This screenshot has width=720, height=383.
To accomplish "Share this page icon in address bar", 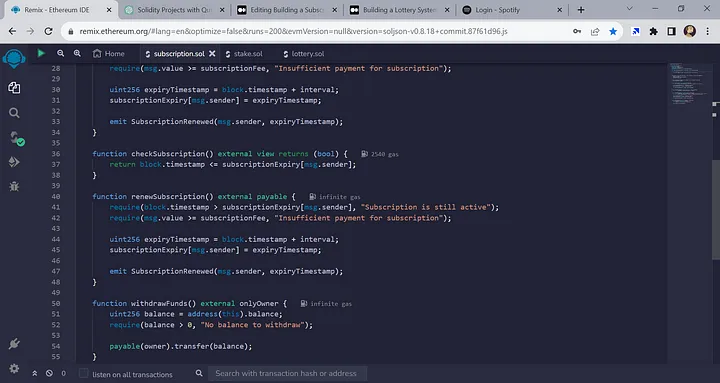I will [595, 31].
